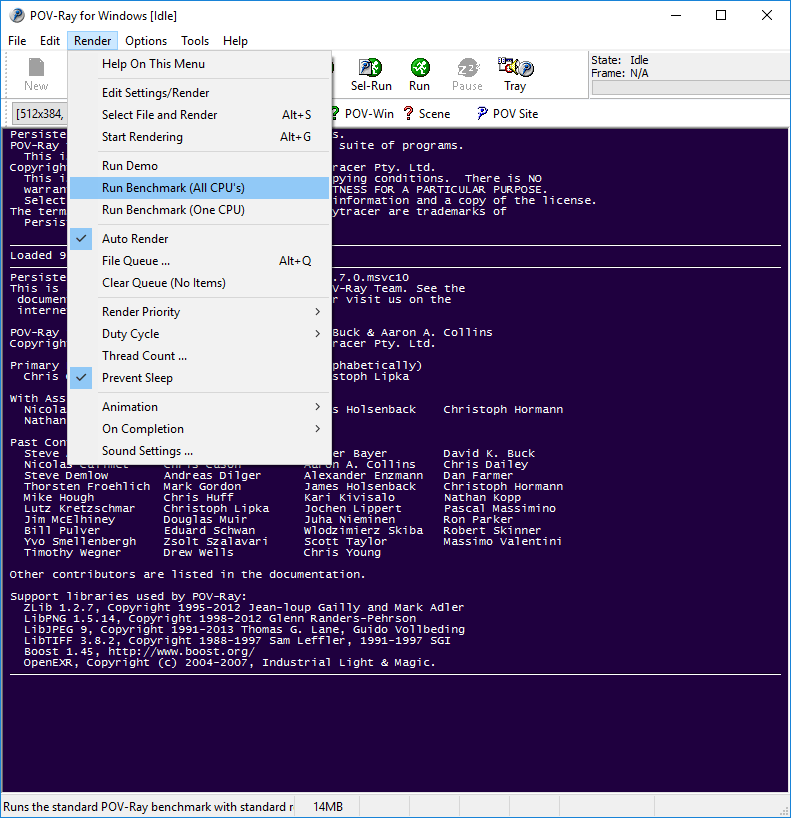Choose Run Benchmark (All CPU's)
The image size is (791, 818).
pyautogui.click(x=200, y=188)
